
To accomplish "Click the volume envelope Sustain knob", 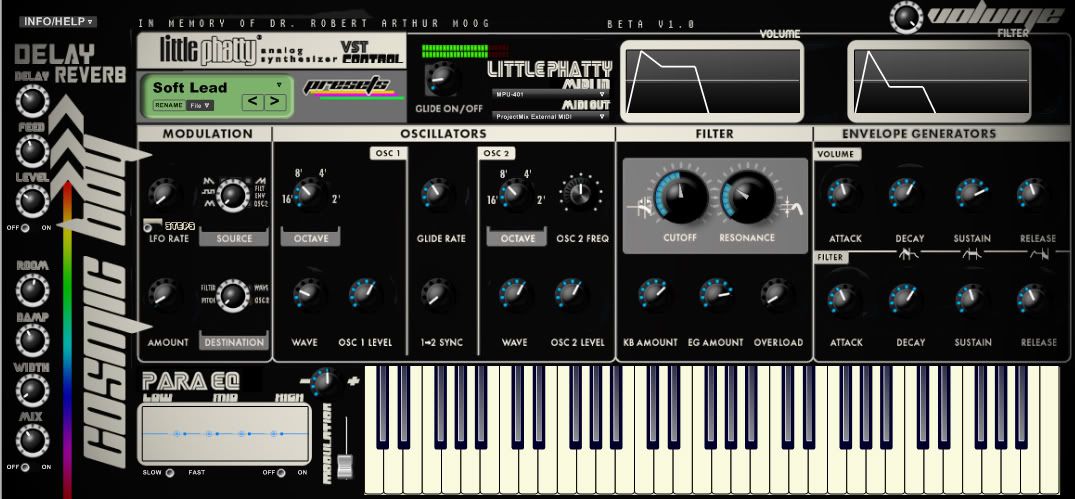I will coord(972,194).
